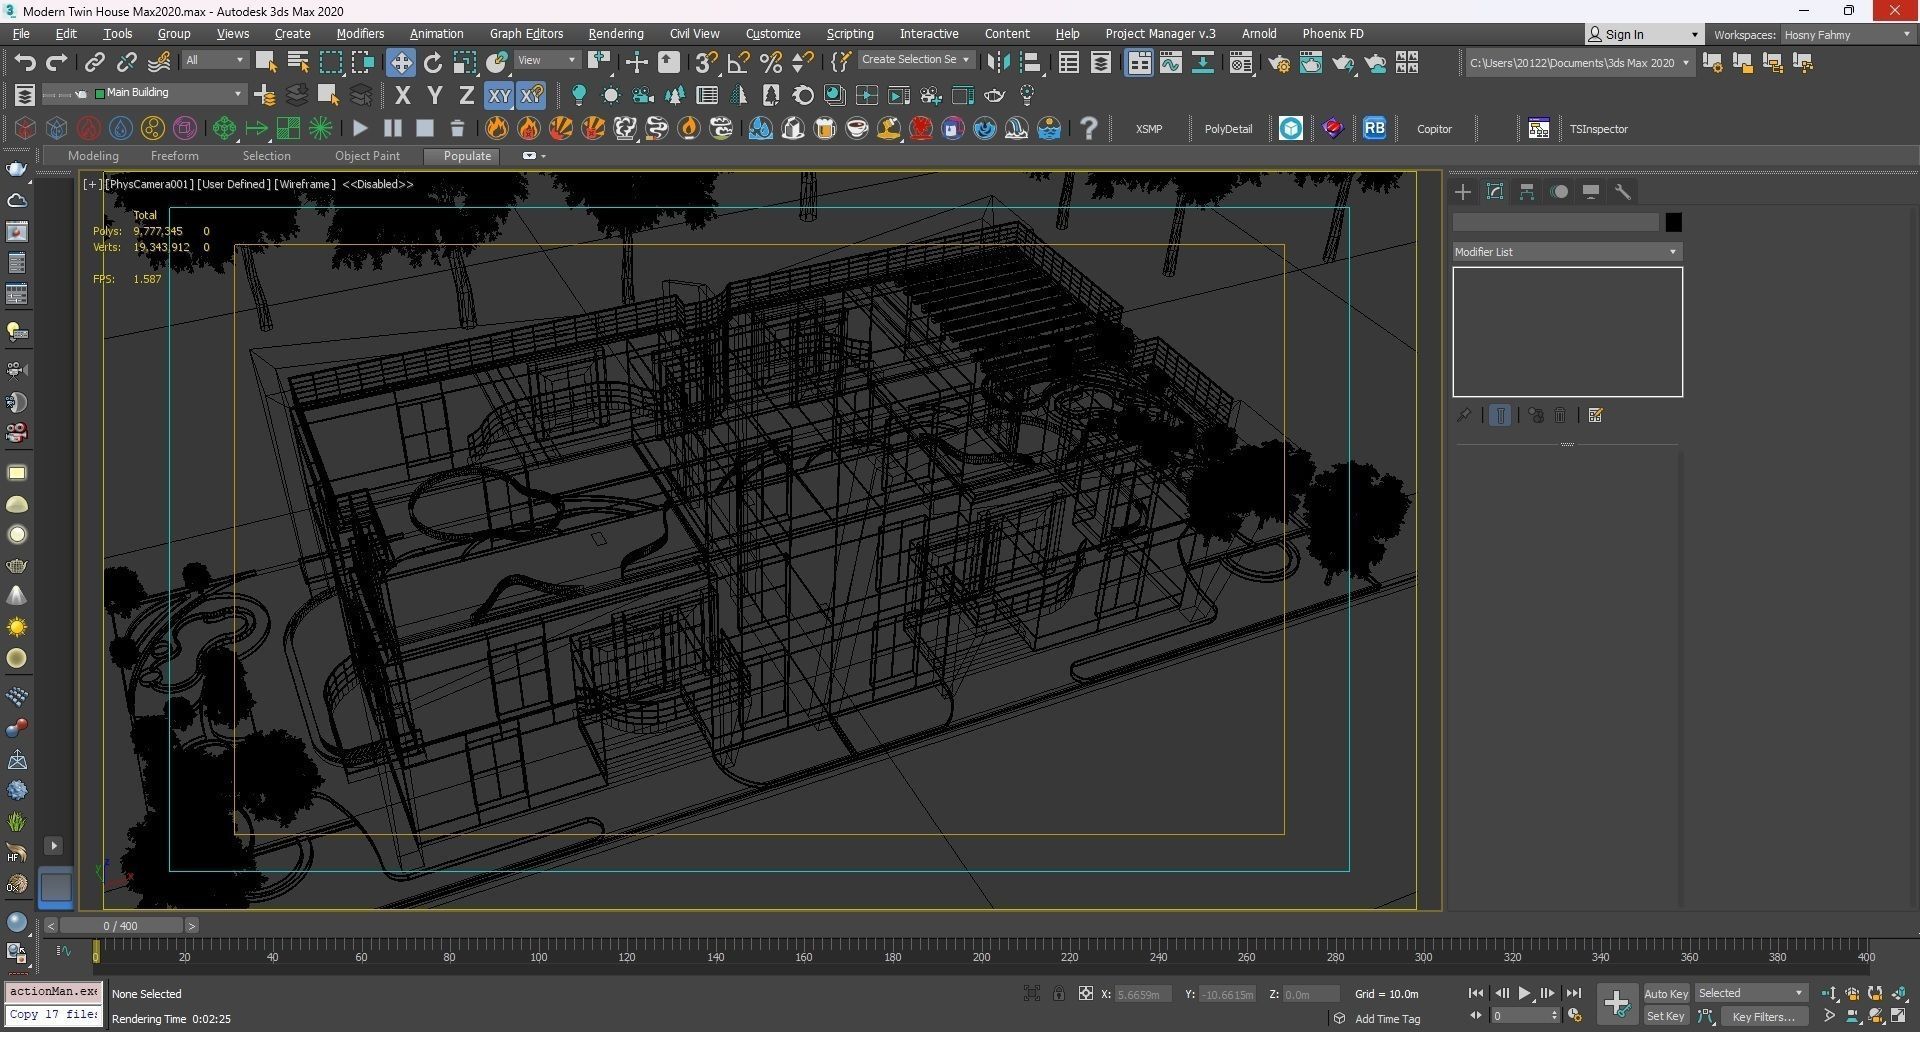
Task: Open the Render Setup teapot icon
Action: click(1278, 63)
